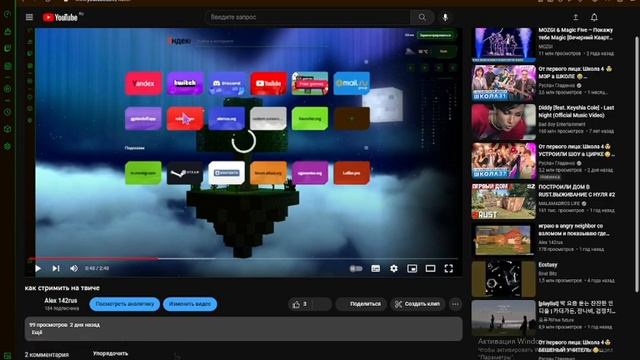Open the [playlist] video thumbnail

click(504, 318)
